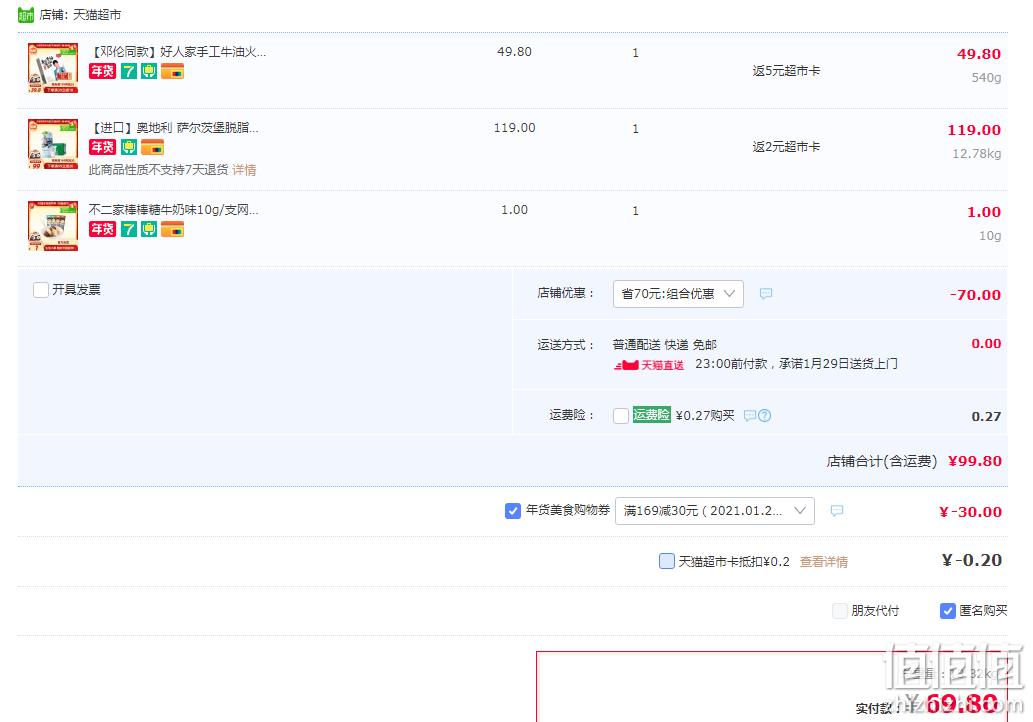Open the 不二家棒棒糖牛奶味 product title

[x=174, y=209]
